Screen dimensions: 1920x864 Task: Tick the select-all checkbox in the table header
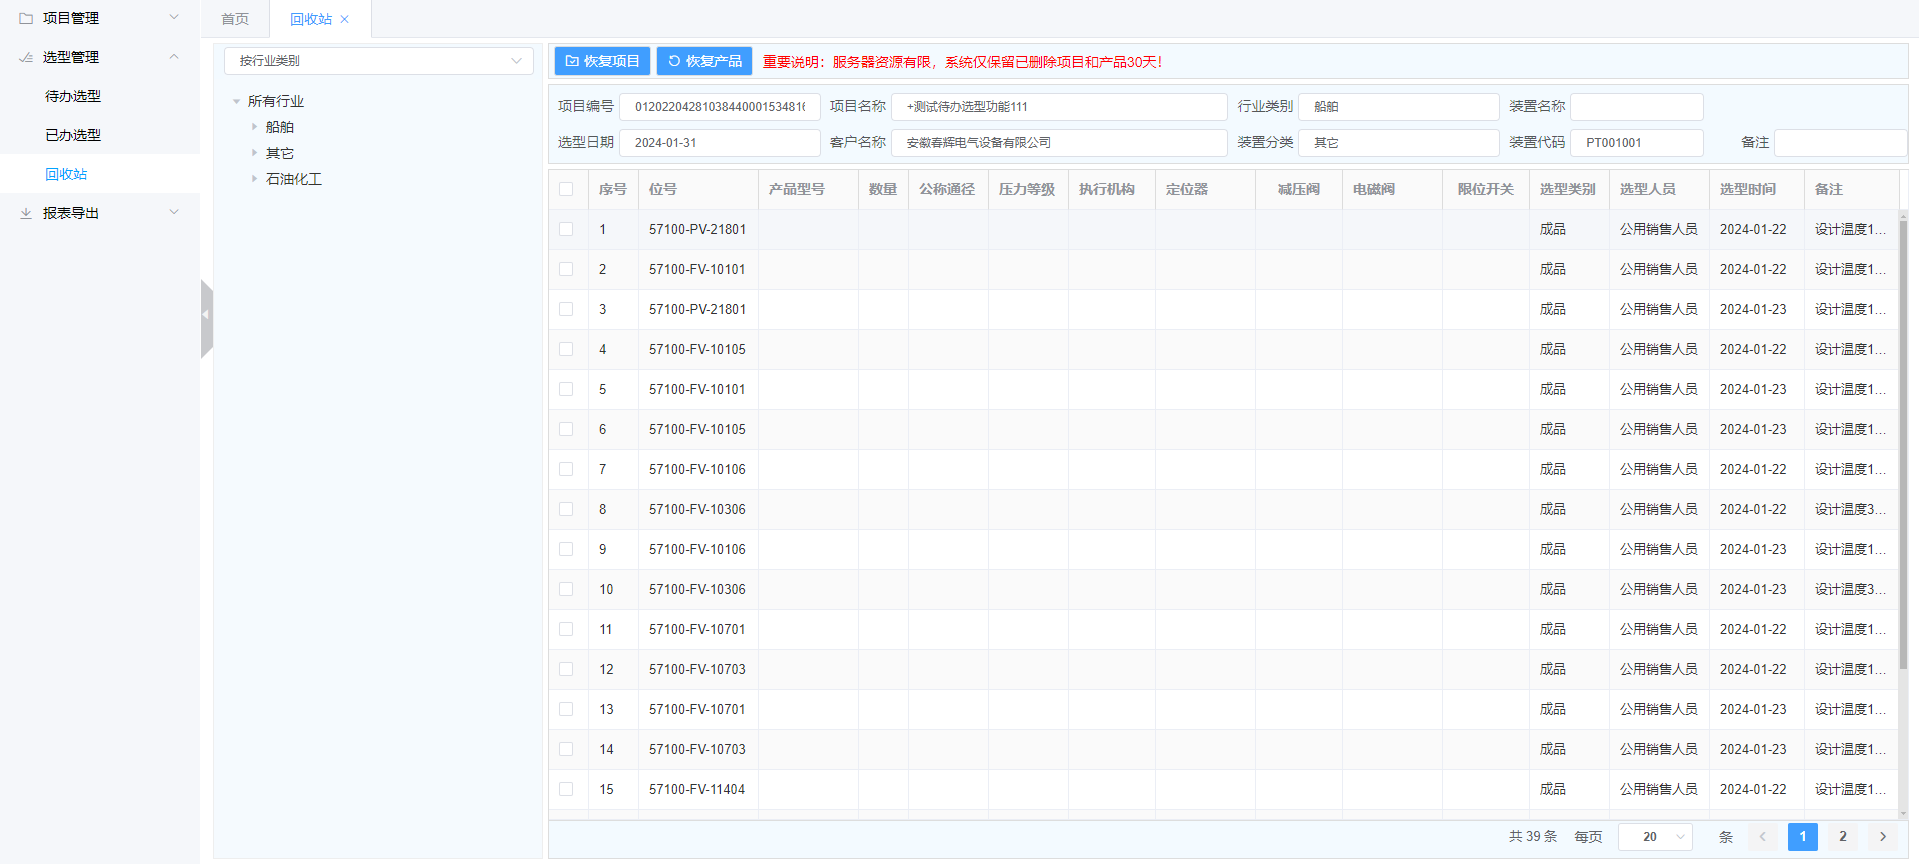566,189
